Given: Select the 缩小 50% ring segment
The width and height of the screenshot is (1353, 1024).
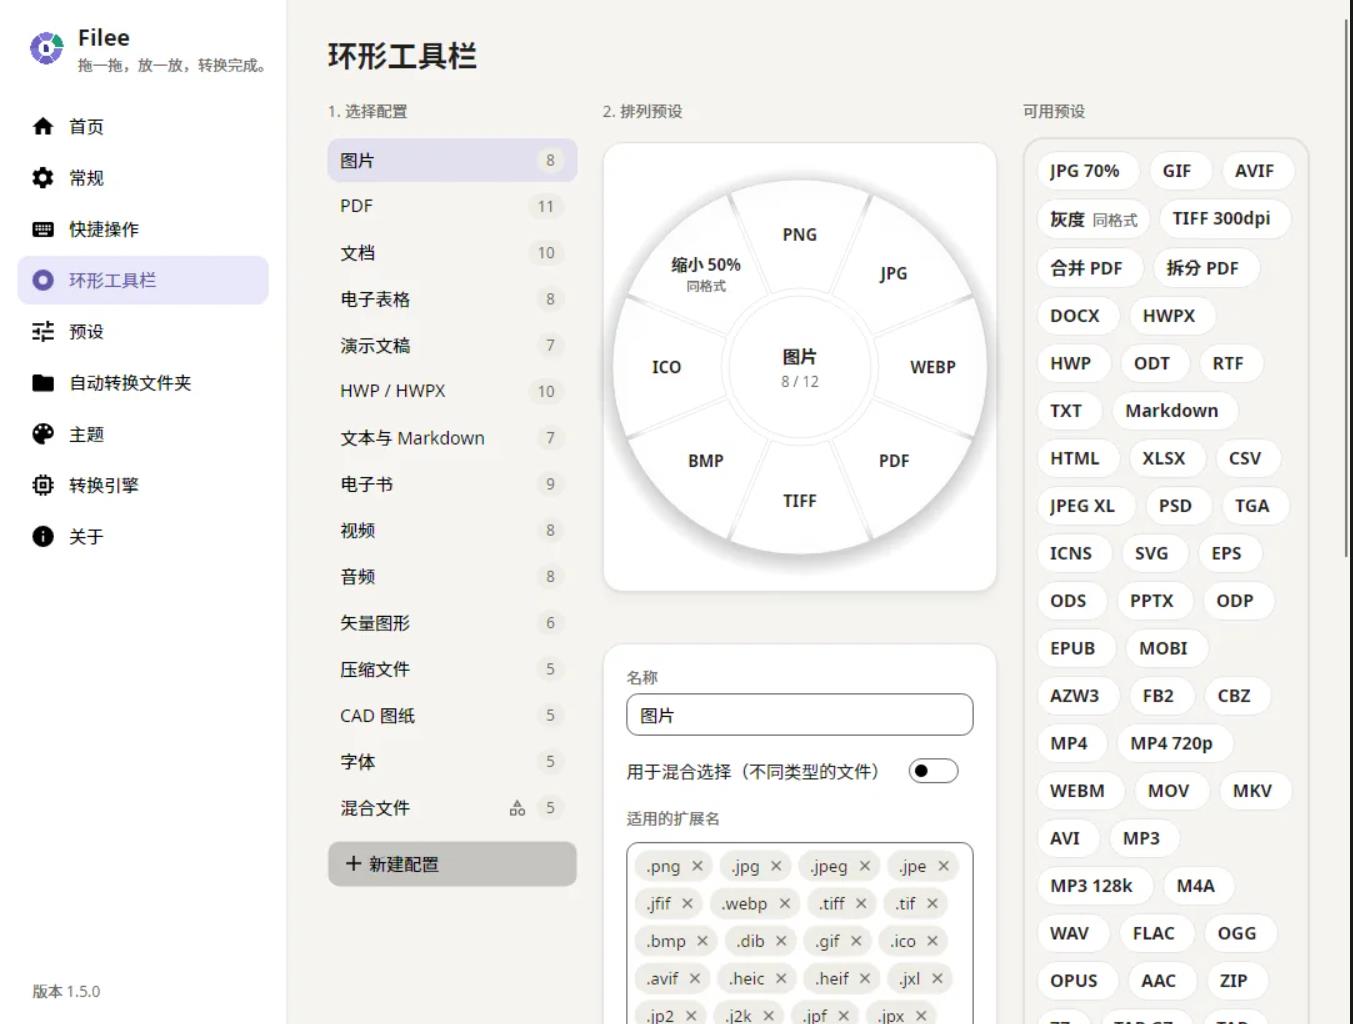Looking at the screenshot, I should click(706, 273).
